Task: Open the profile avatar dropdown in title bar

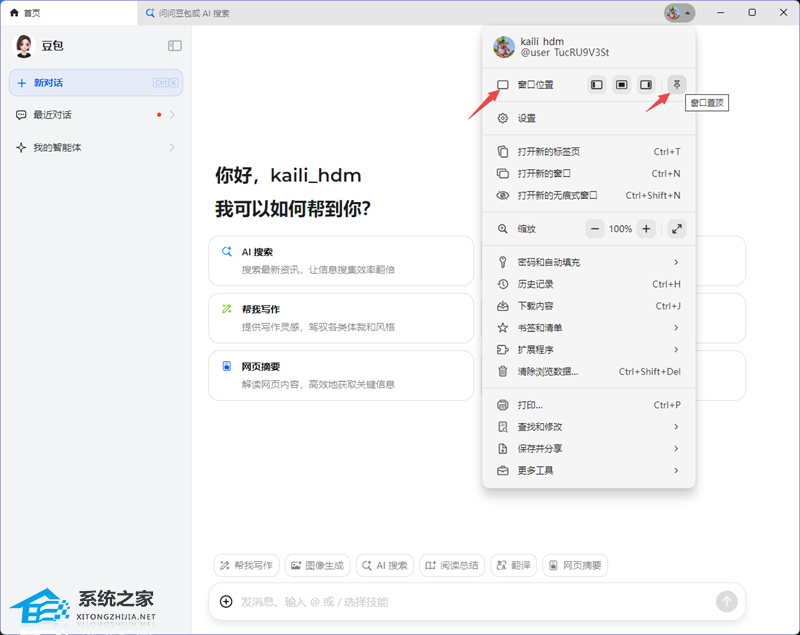Action: pos(679,13)
